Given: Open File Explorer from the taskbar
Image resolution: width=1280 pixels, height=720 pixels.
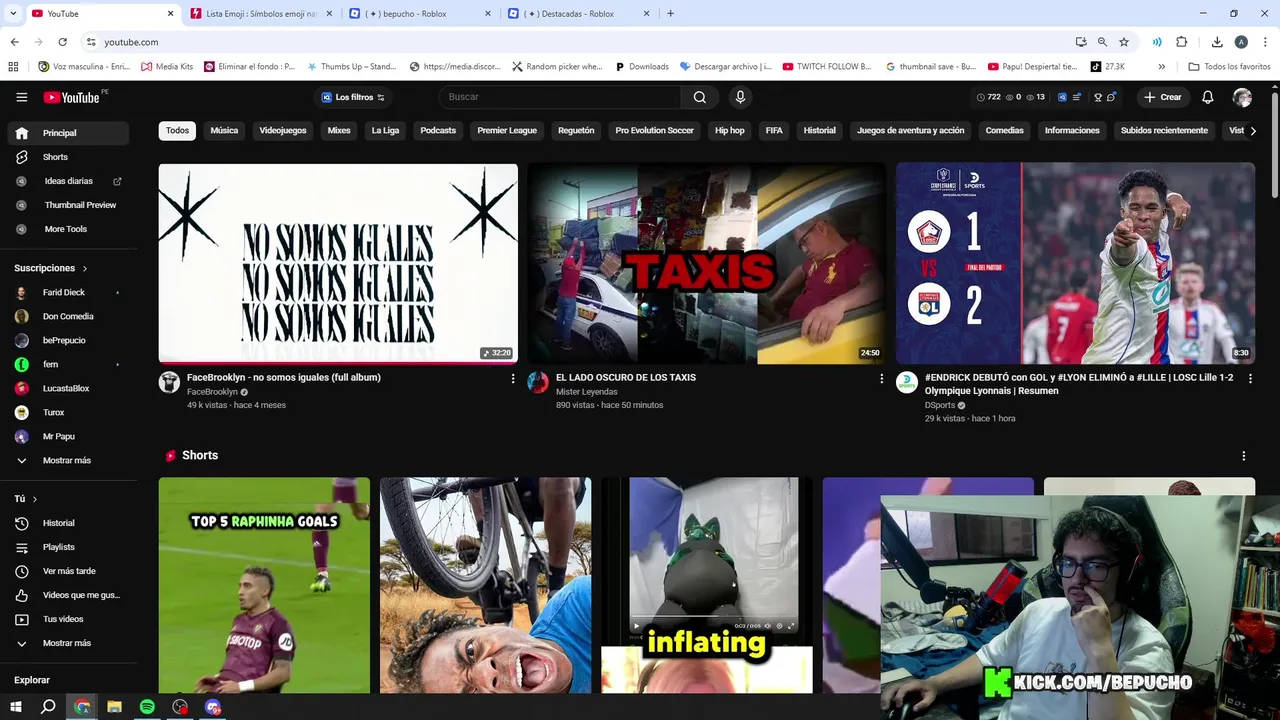Looking at the screenshot, I should tap(114, 707).
